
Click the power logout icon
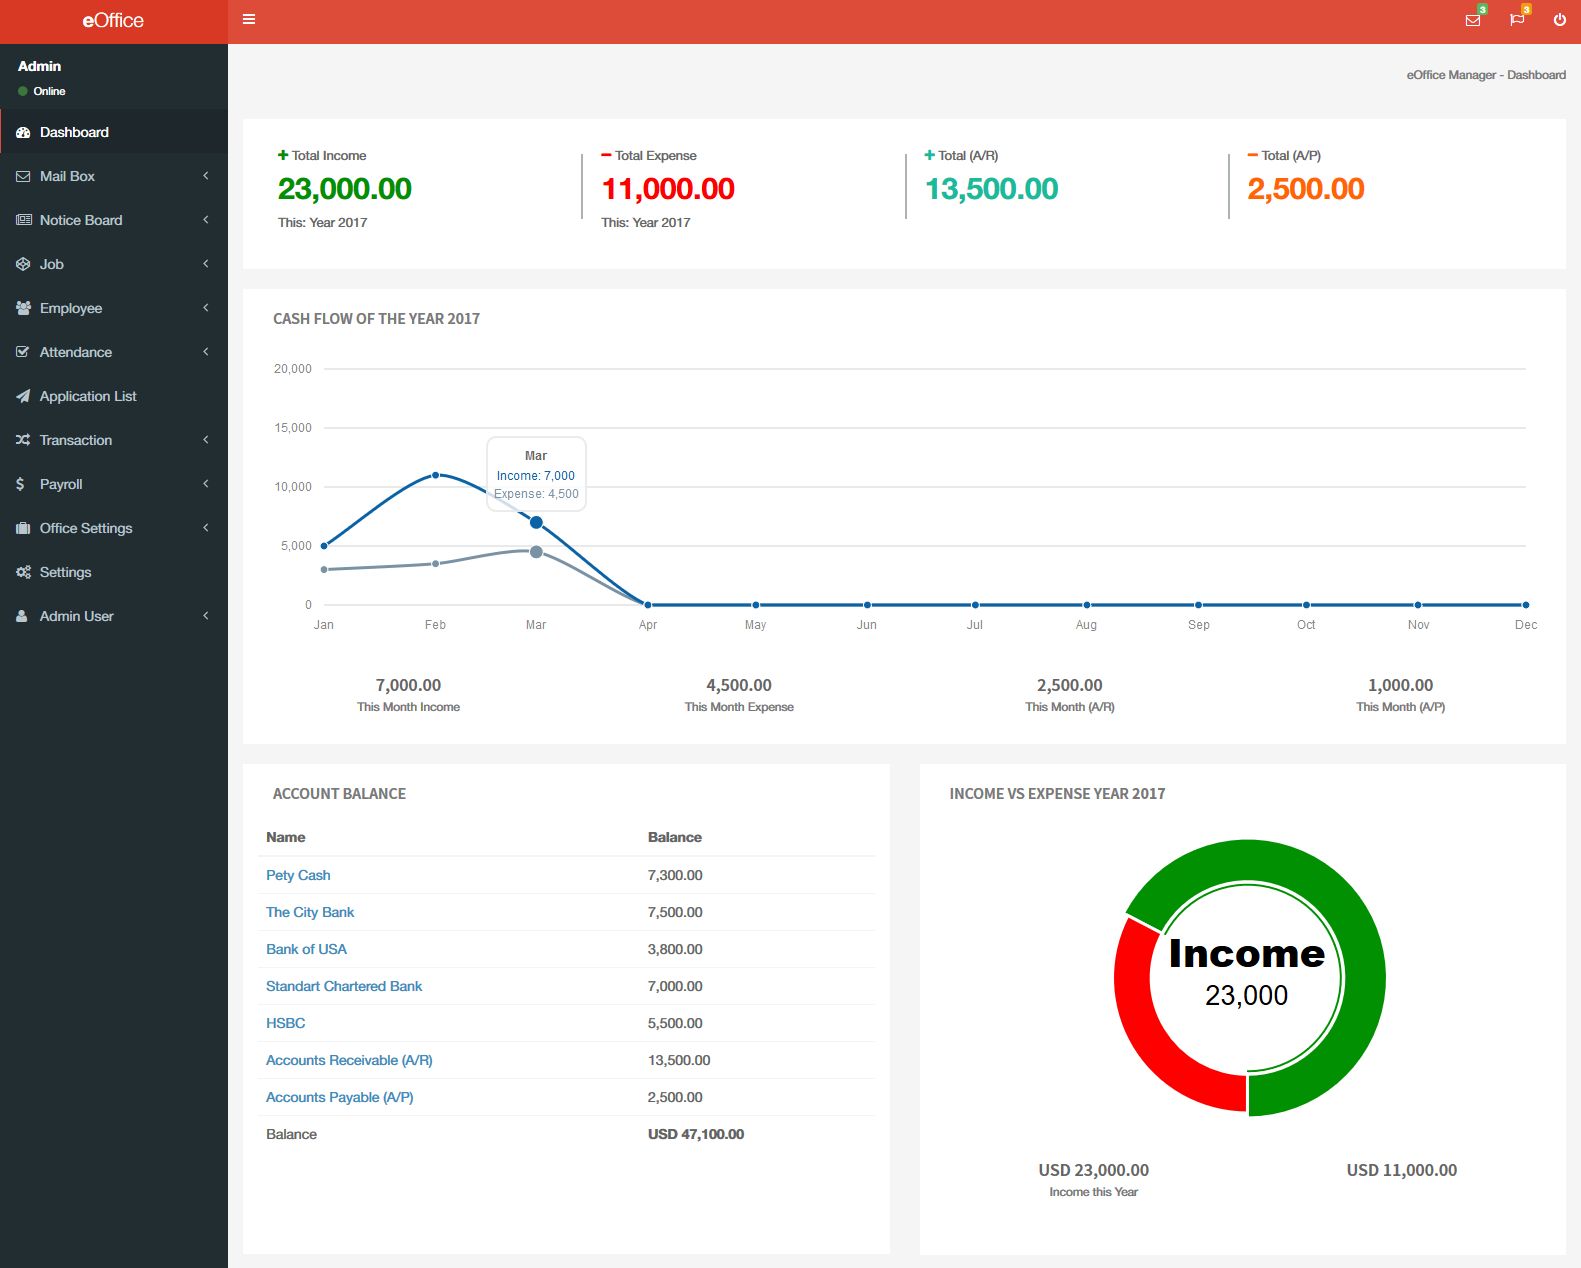1559,20
